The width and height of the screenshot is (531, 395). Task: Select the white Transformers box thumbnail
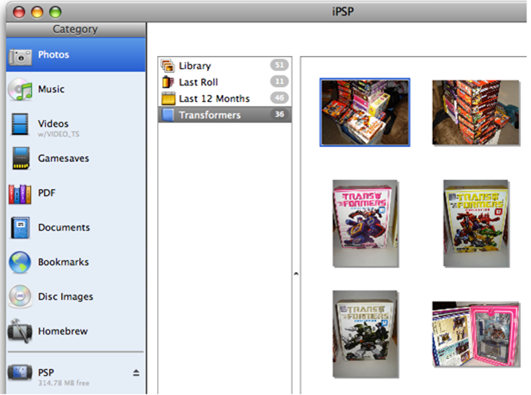tap(365, 334)
